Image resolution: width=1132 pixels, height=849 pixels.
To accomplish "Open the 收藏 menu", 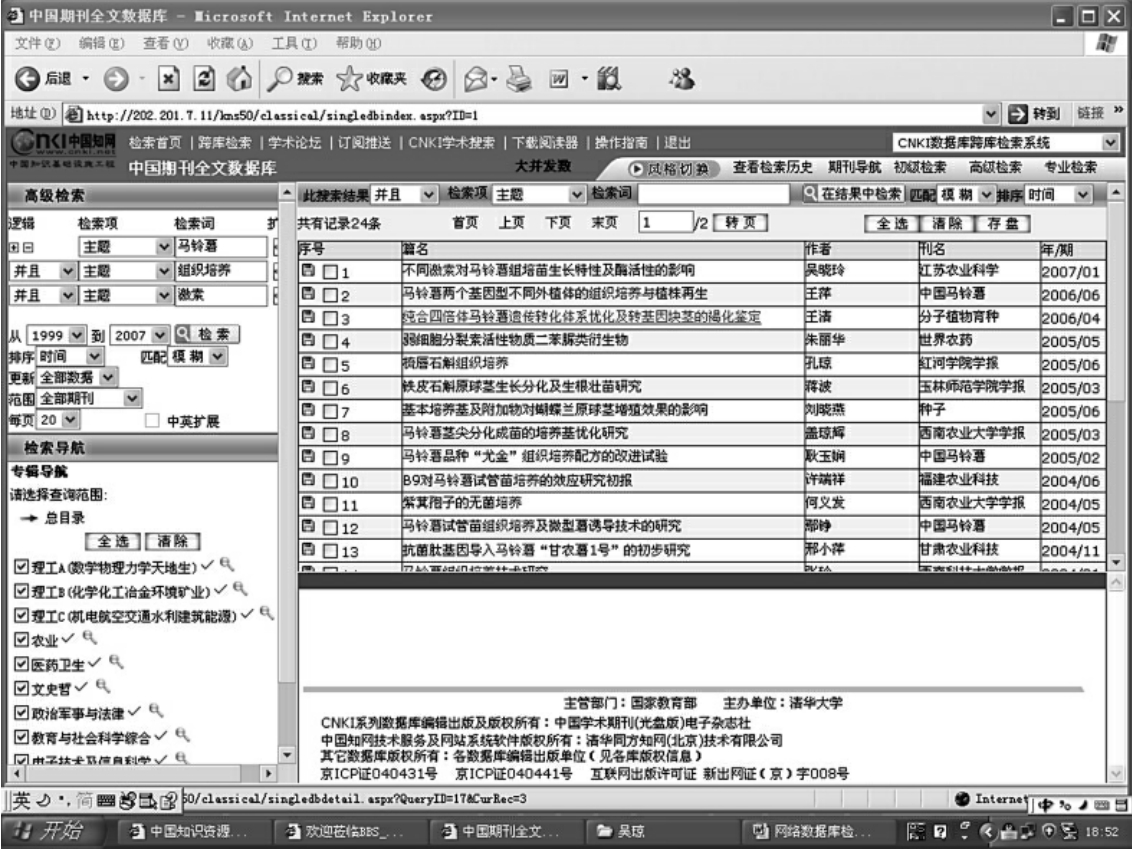I will point(230,43).
